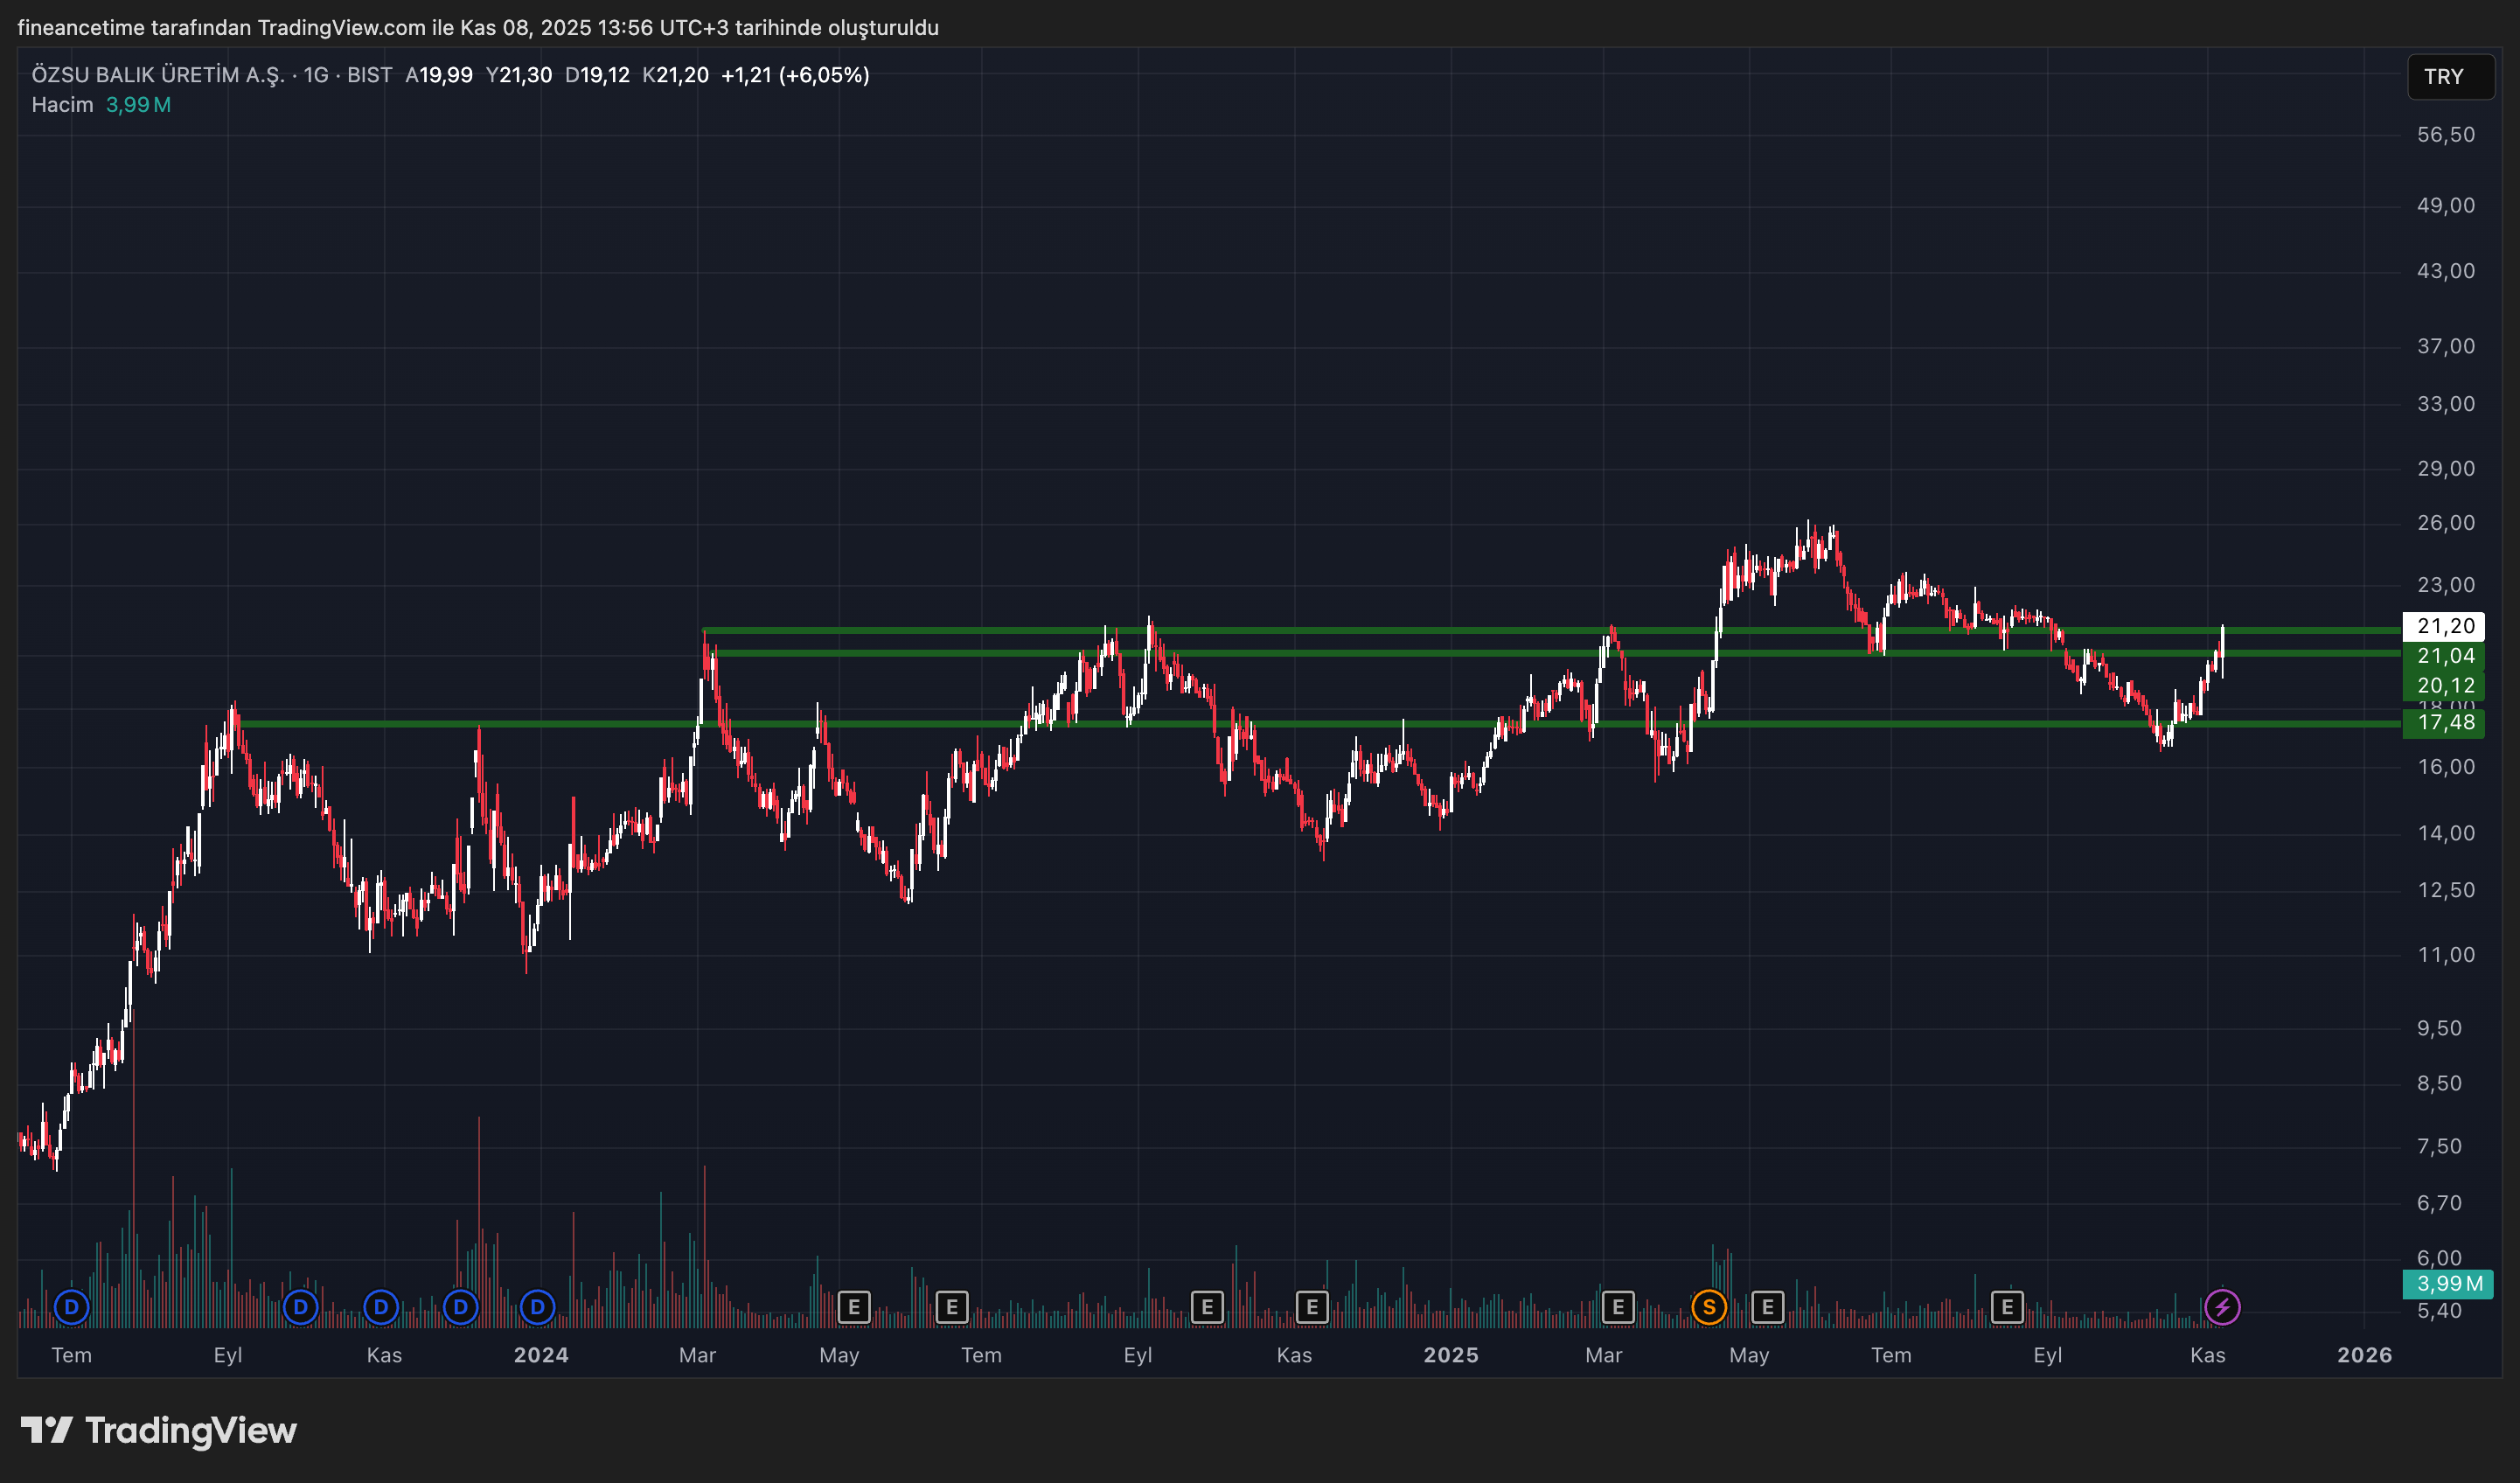Viewport: 2520px width, 1483px height.
Task: Click the white 21,20 current price label
Action: pyautogui.click(x=2444, y=626)
